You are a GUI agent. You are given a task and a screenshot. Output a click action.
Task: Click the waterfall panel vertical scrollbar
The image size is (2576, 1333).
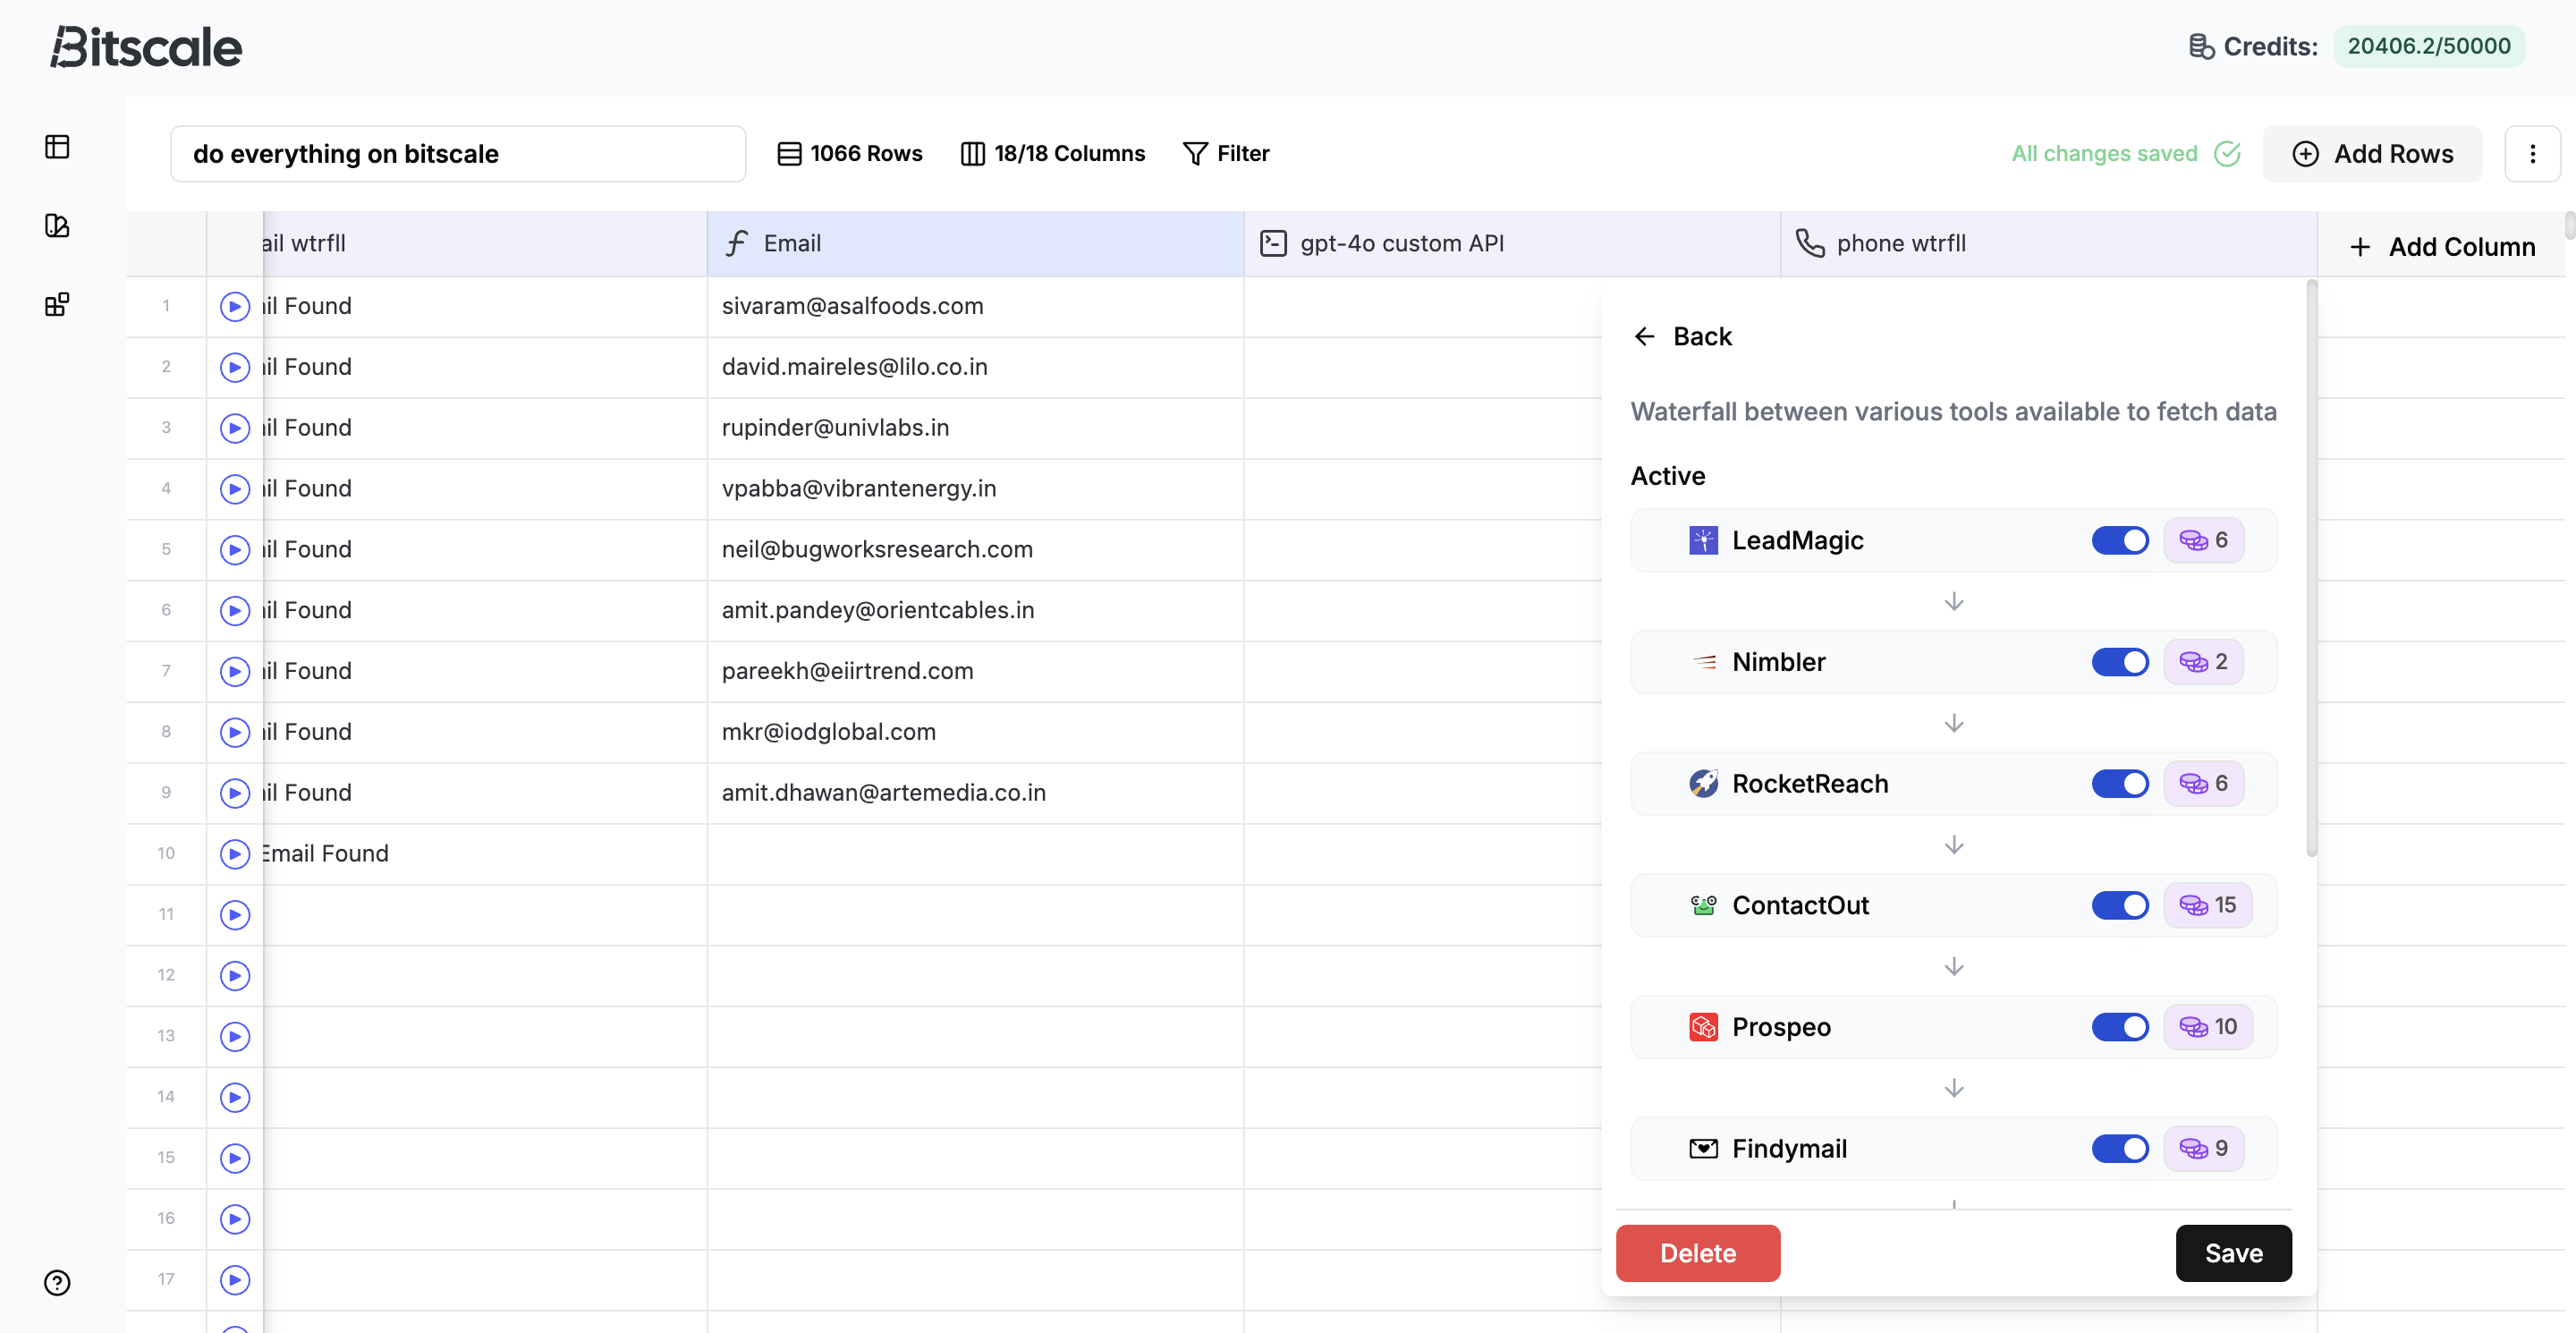coord(2311,570)
